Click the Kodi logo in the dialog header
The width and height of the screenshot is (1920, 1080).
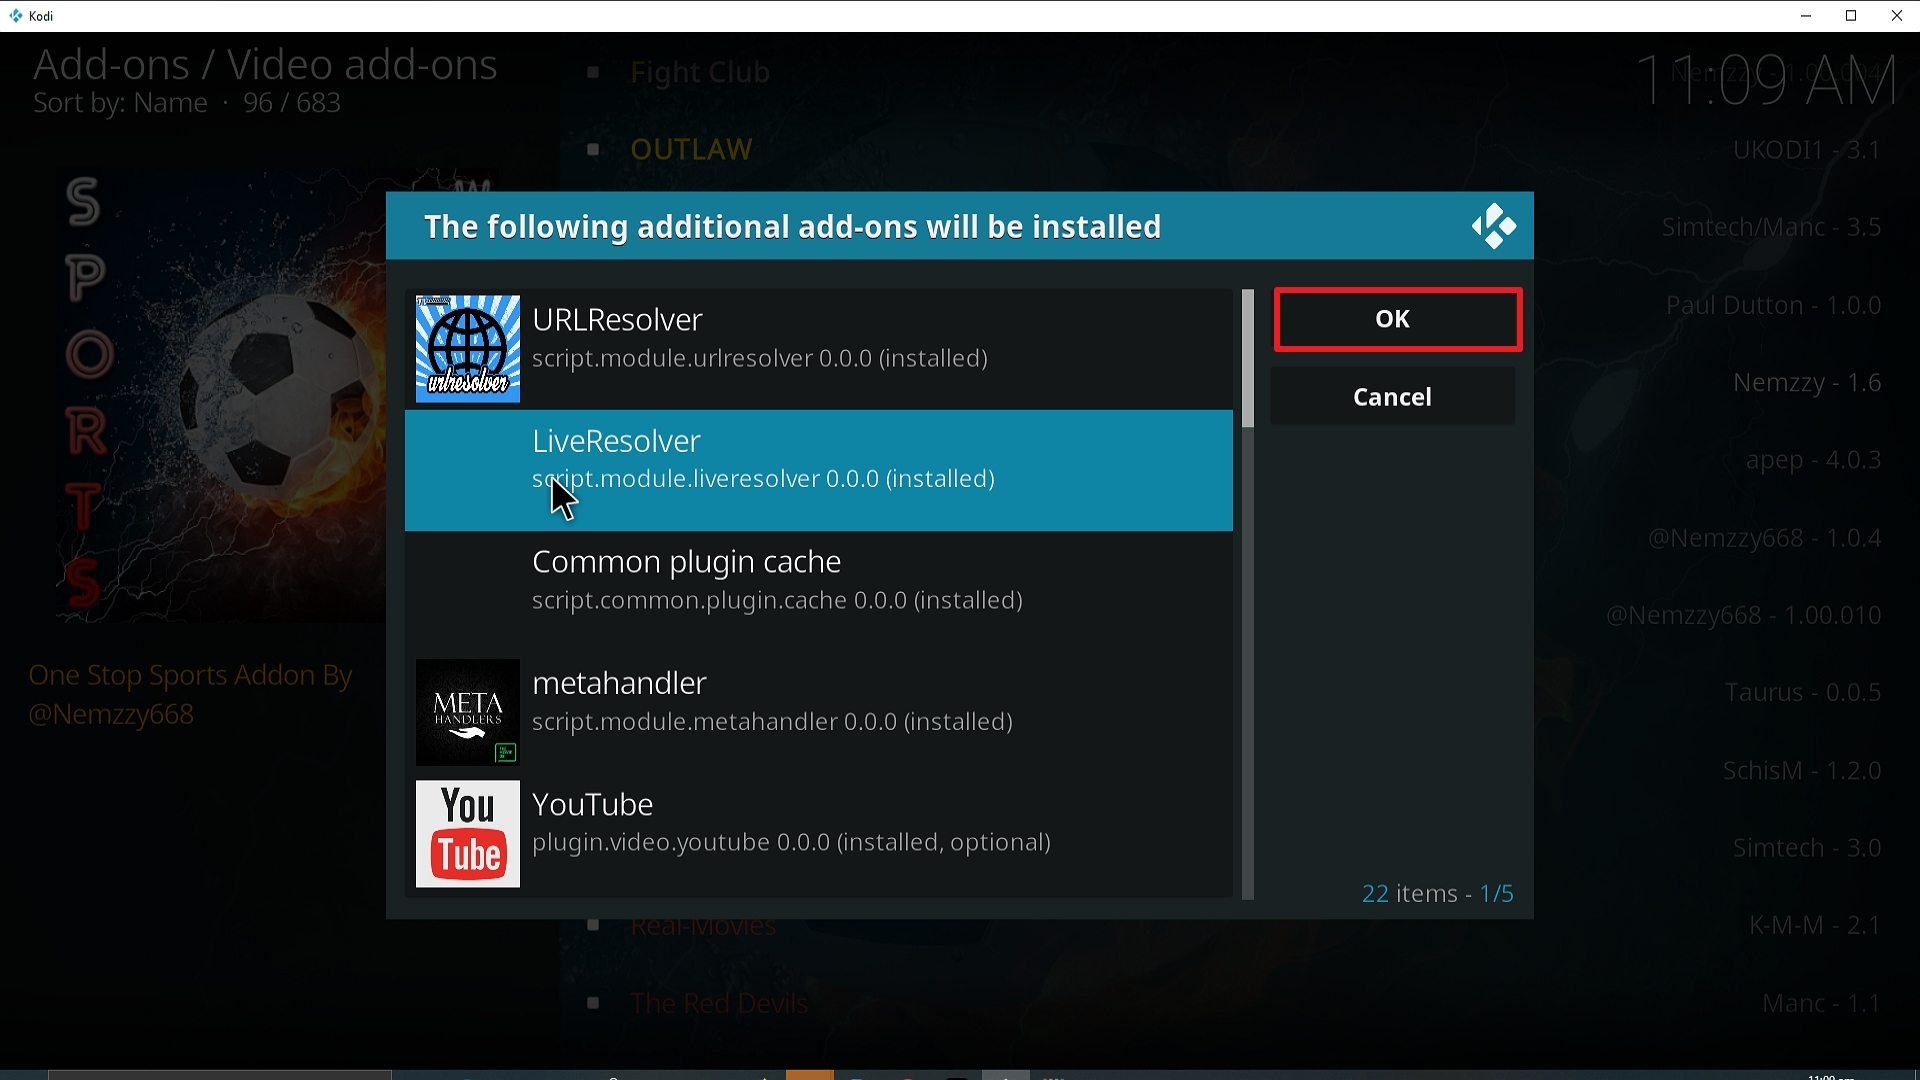coord(1494,226)
